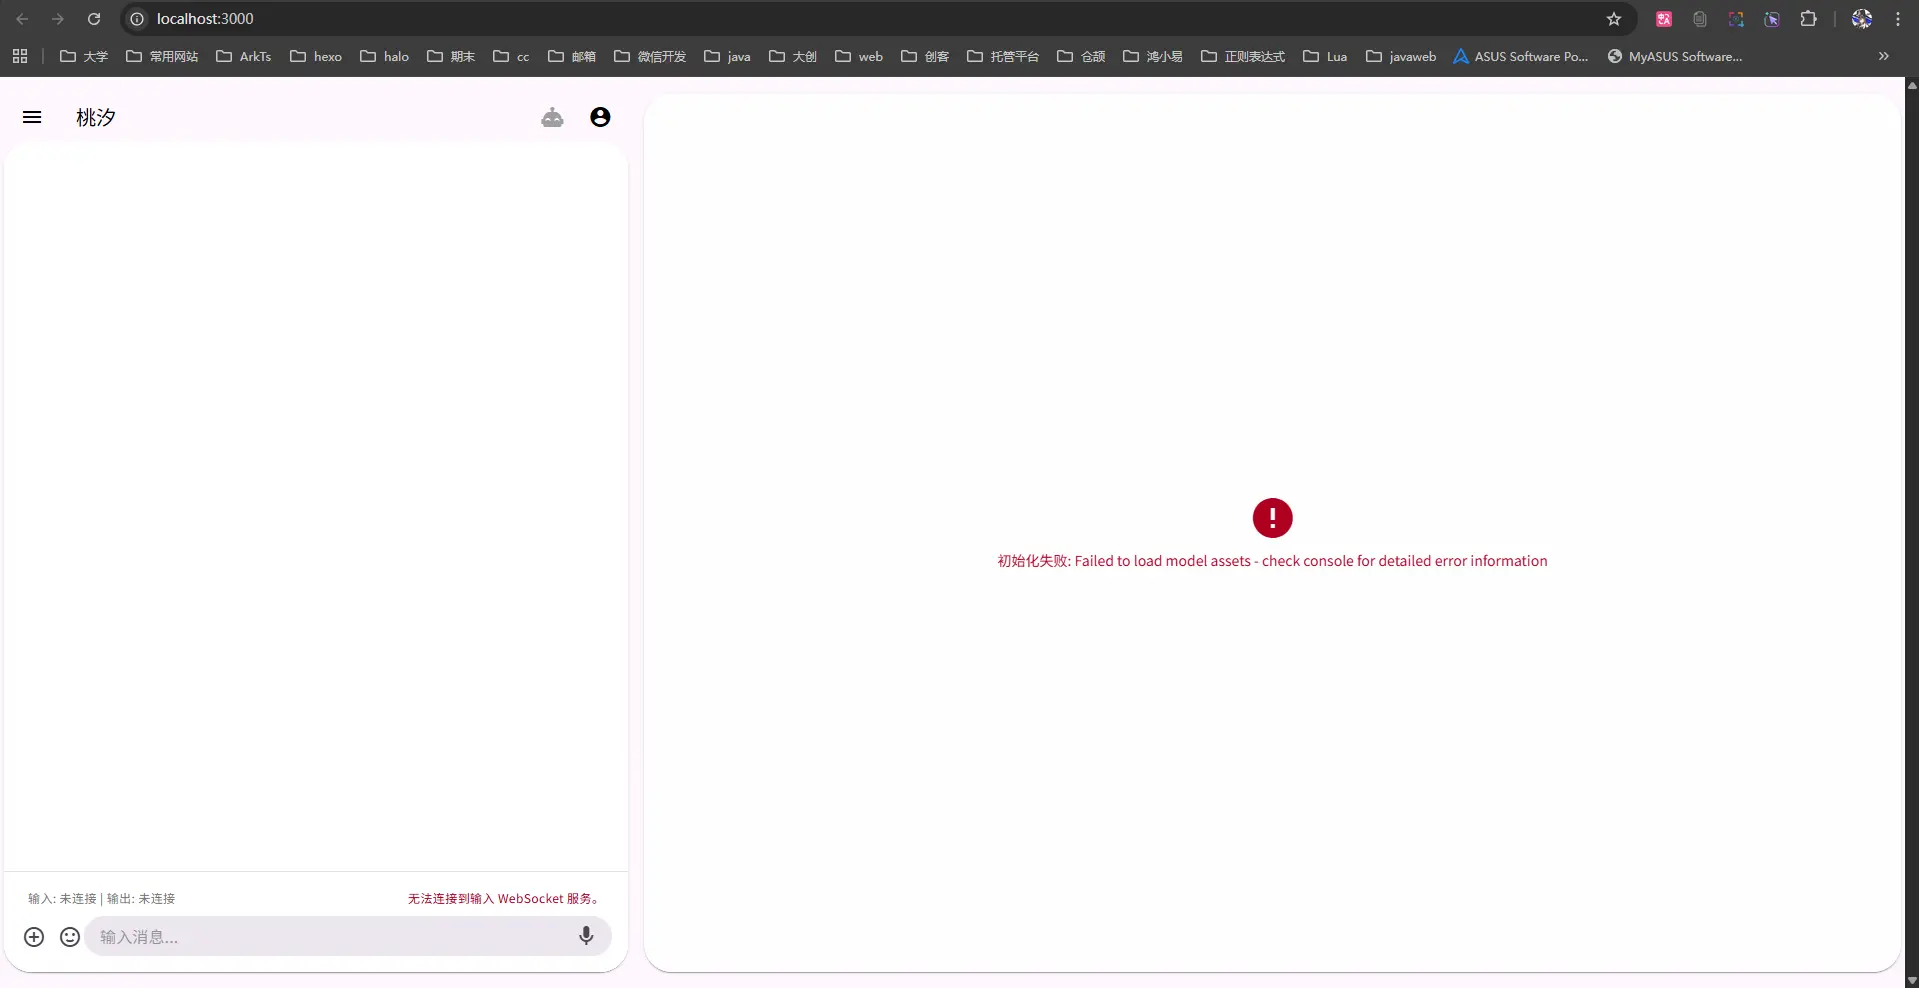1919x988 pixels.
Task: Bookmark this page with the star icon
Action: tap(1613, 19)
